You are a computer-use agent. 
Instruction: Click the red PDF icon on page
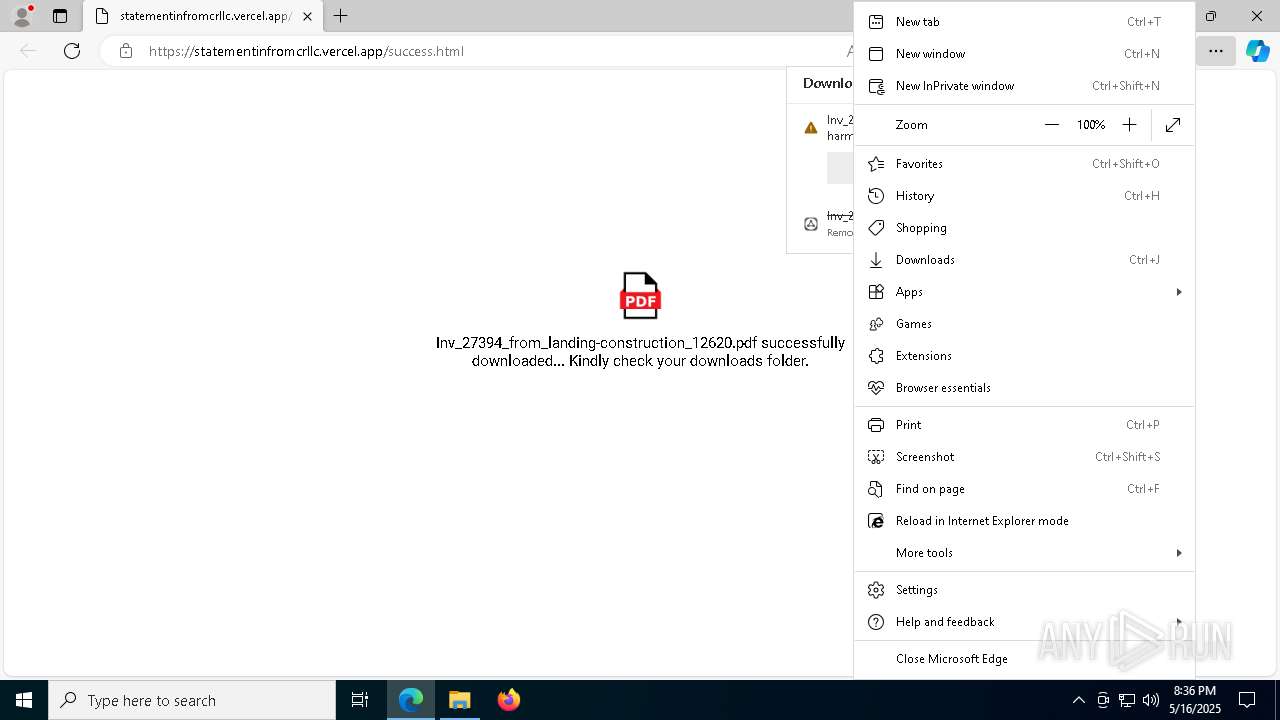640,296
